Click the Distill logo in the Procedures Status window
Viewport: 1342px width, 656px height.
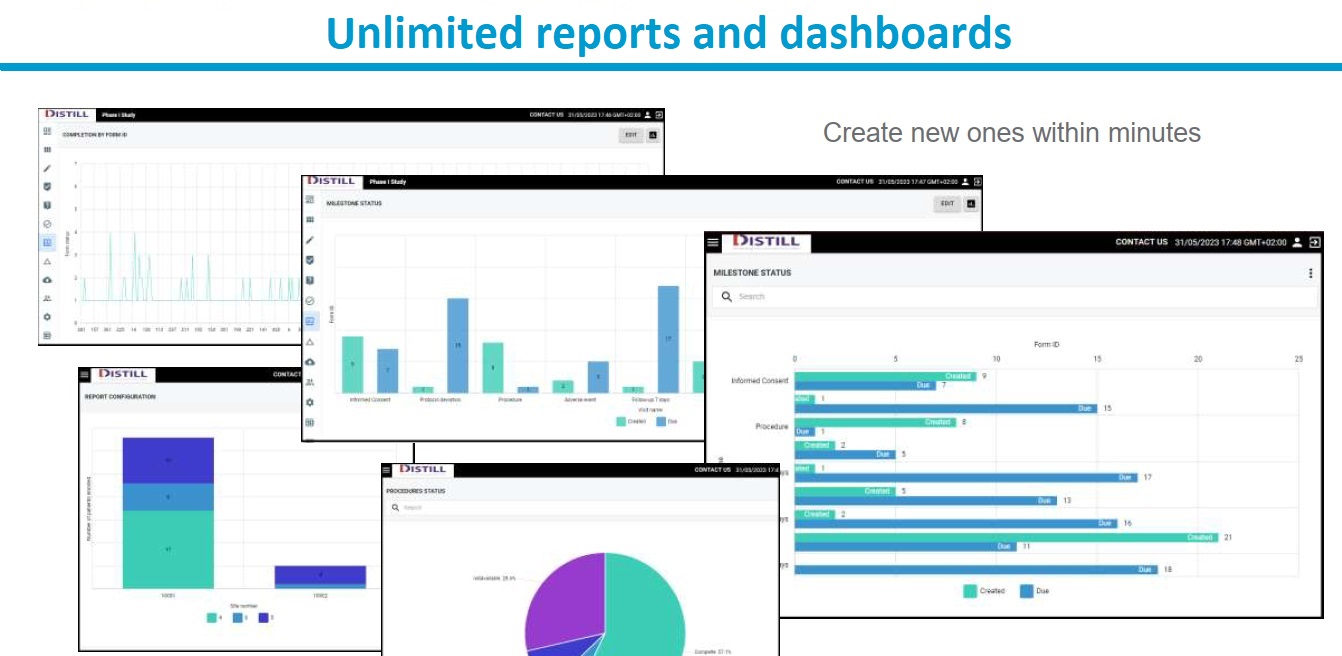click(x=423, y=470)
